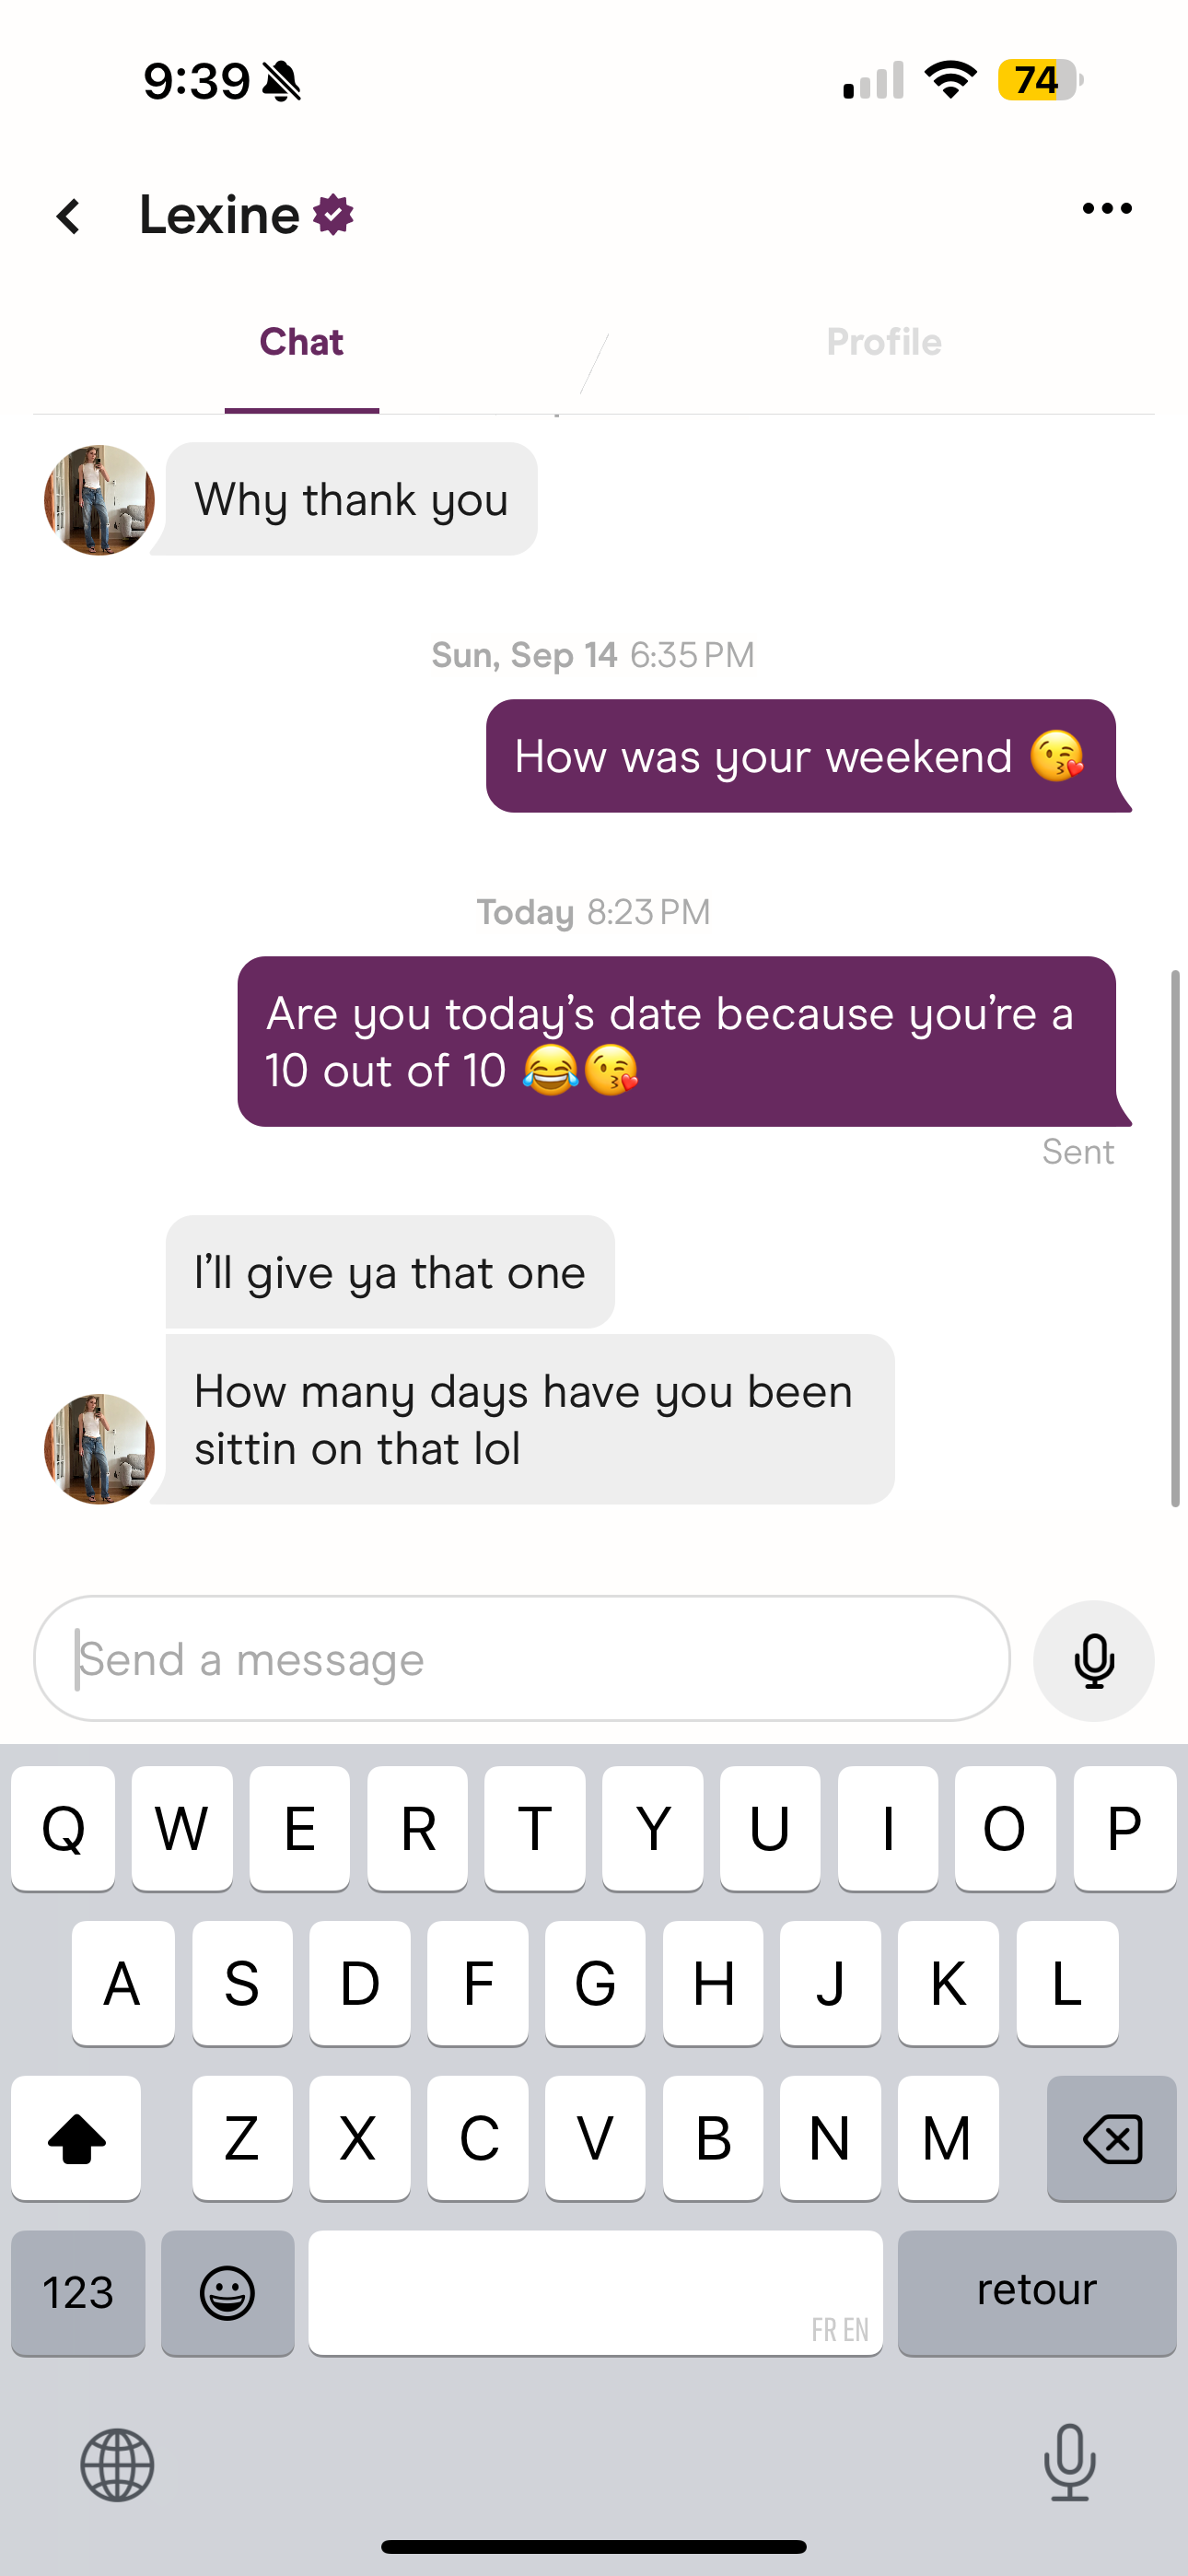Open Lexine's avatar next to Why thank you

pyautogui.click(x=99, y=500)
